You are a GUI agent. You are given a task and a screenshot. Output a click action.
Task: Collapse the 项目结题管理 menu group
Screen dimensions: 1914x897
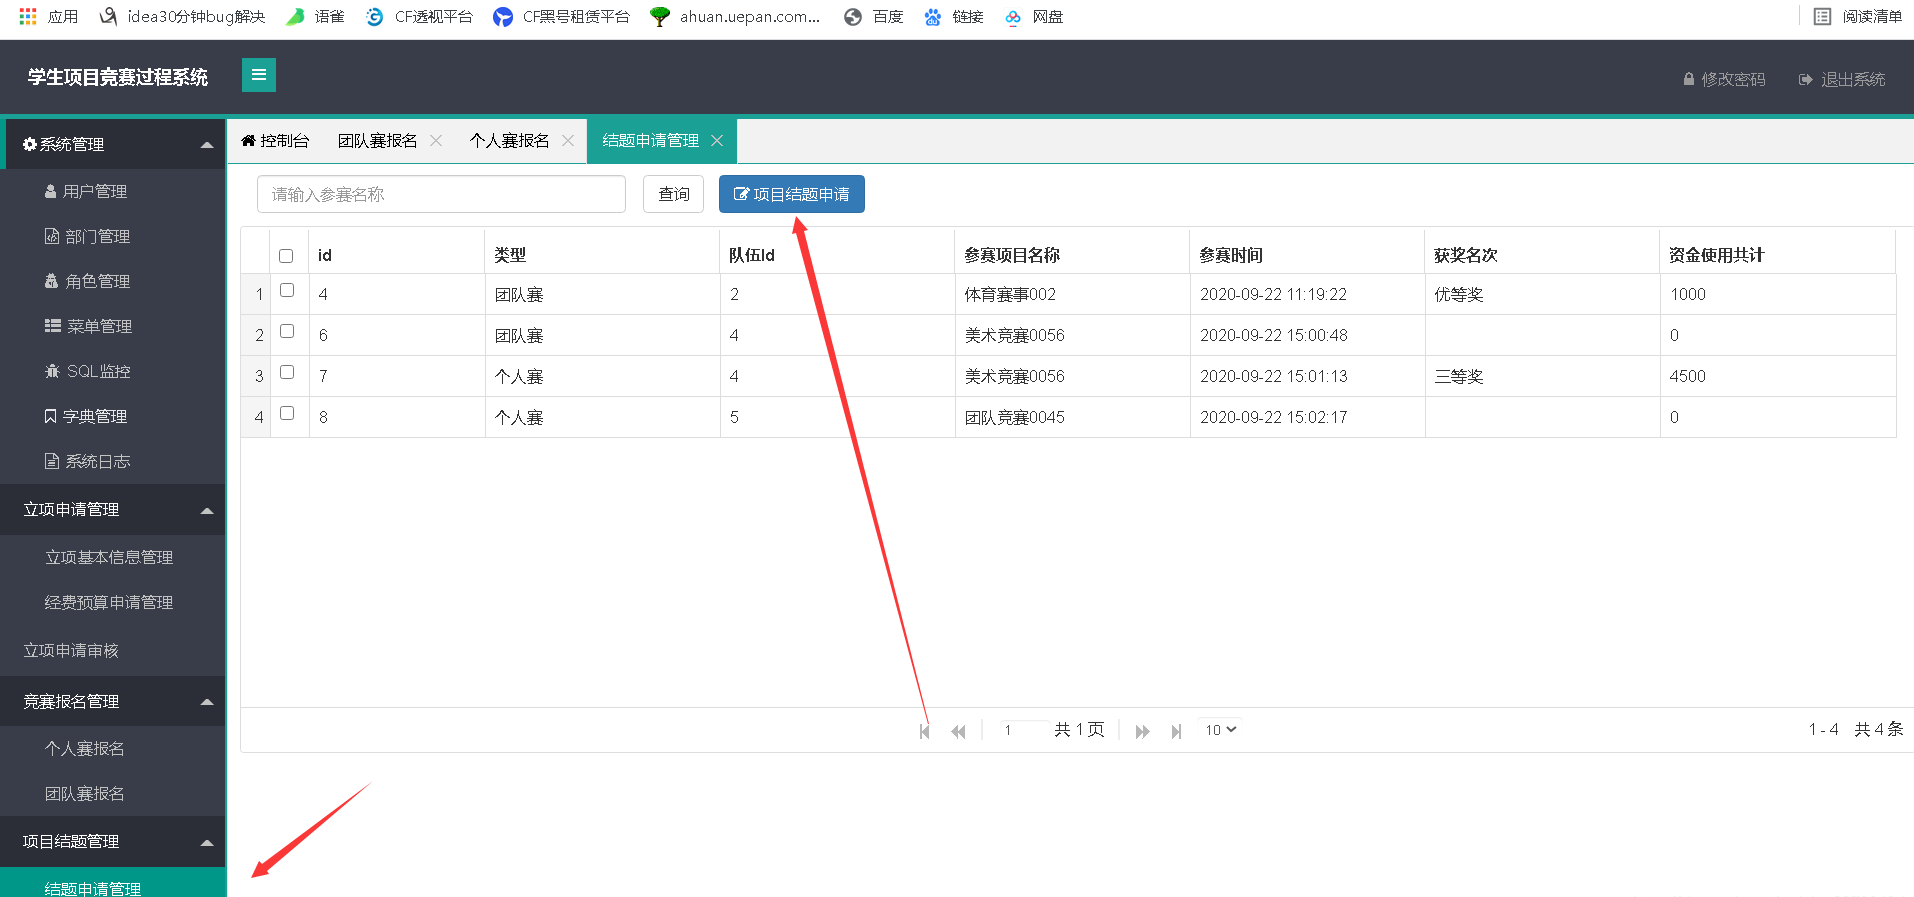[113, 842]
